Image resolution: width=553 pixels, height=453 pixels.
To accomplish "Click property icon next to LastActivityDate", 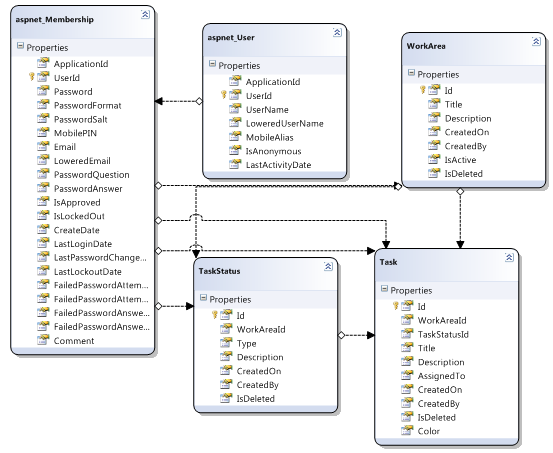I will pyautogui.click(x=235, y=164).
